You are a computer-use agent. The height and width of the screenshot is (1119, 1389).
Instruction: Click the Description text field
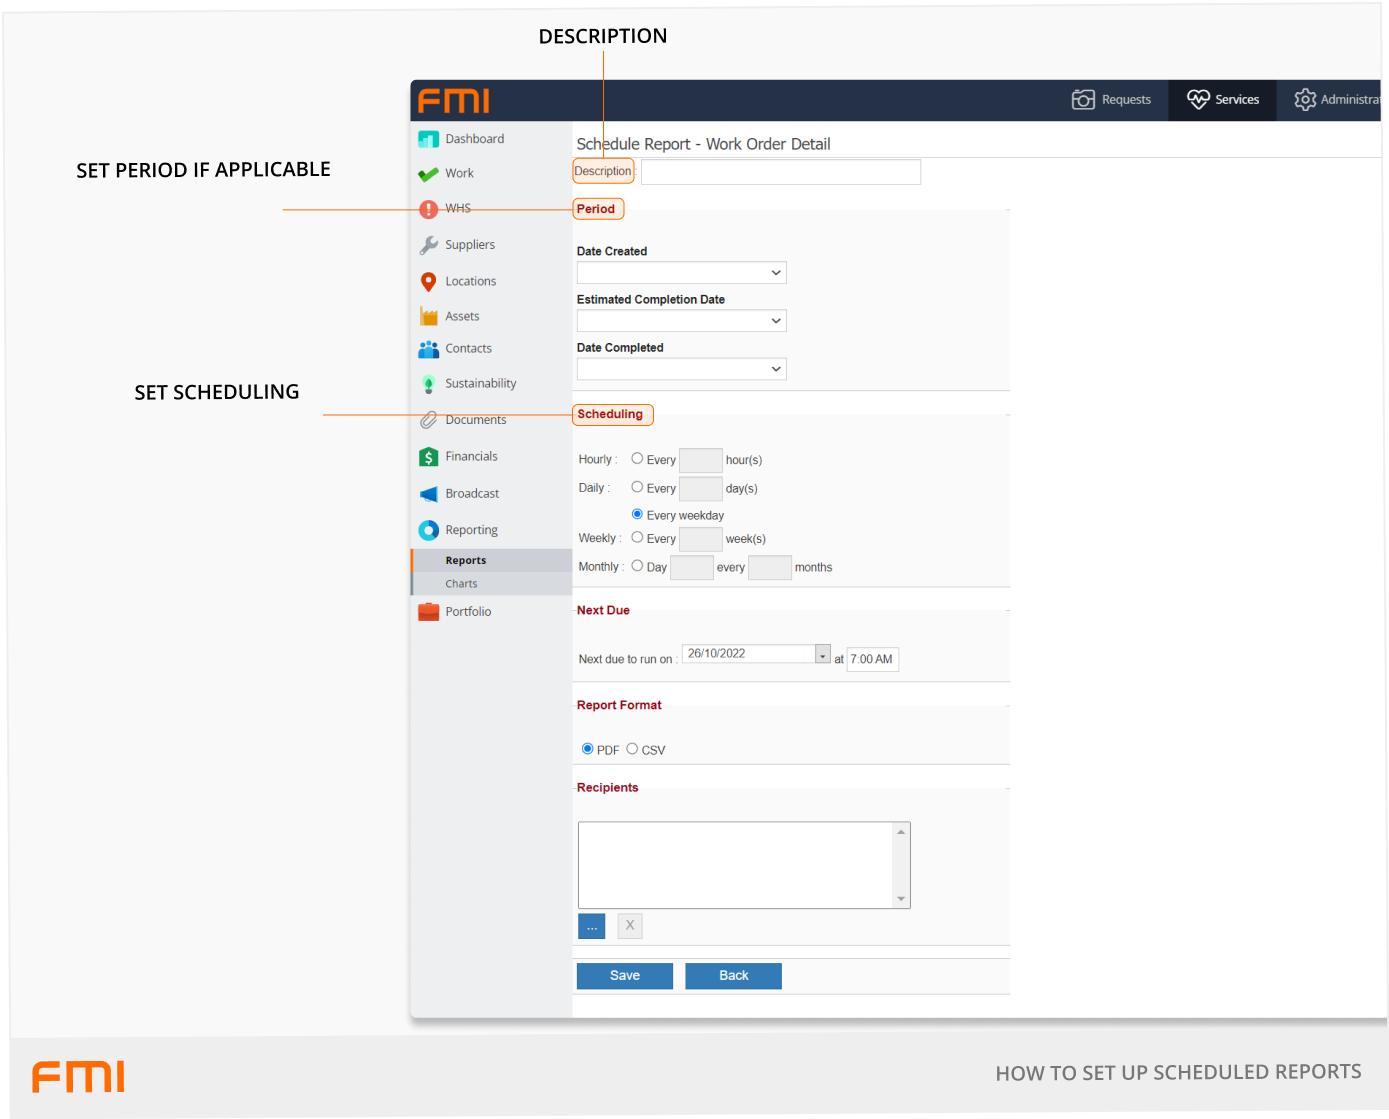[x=780, y=172]
